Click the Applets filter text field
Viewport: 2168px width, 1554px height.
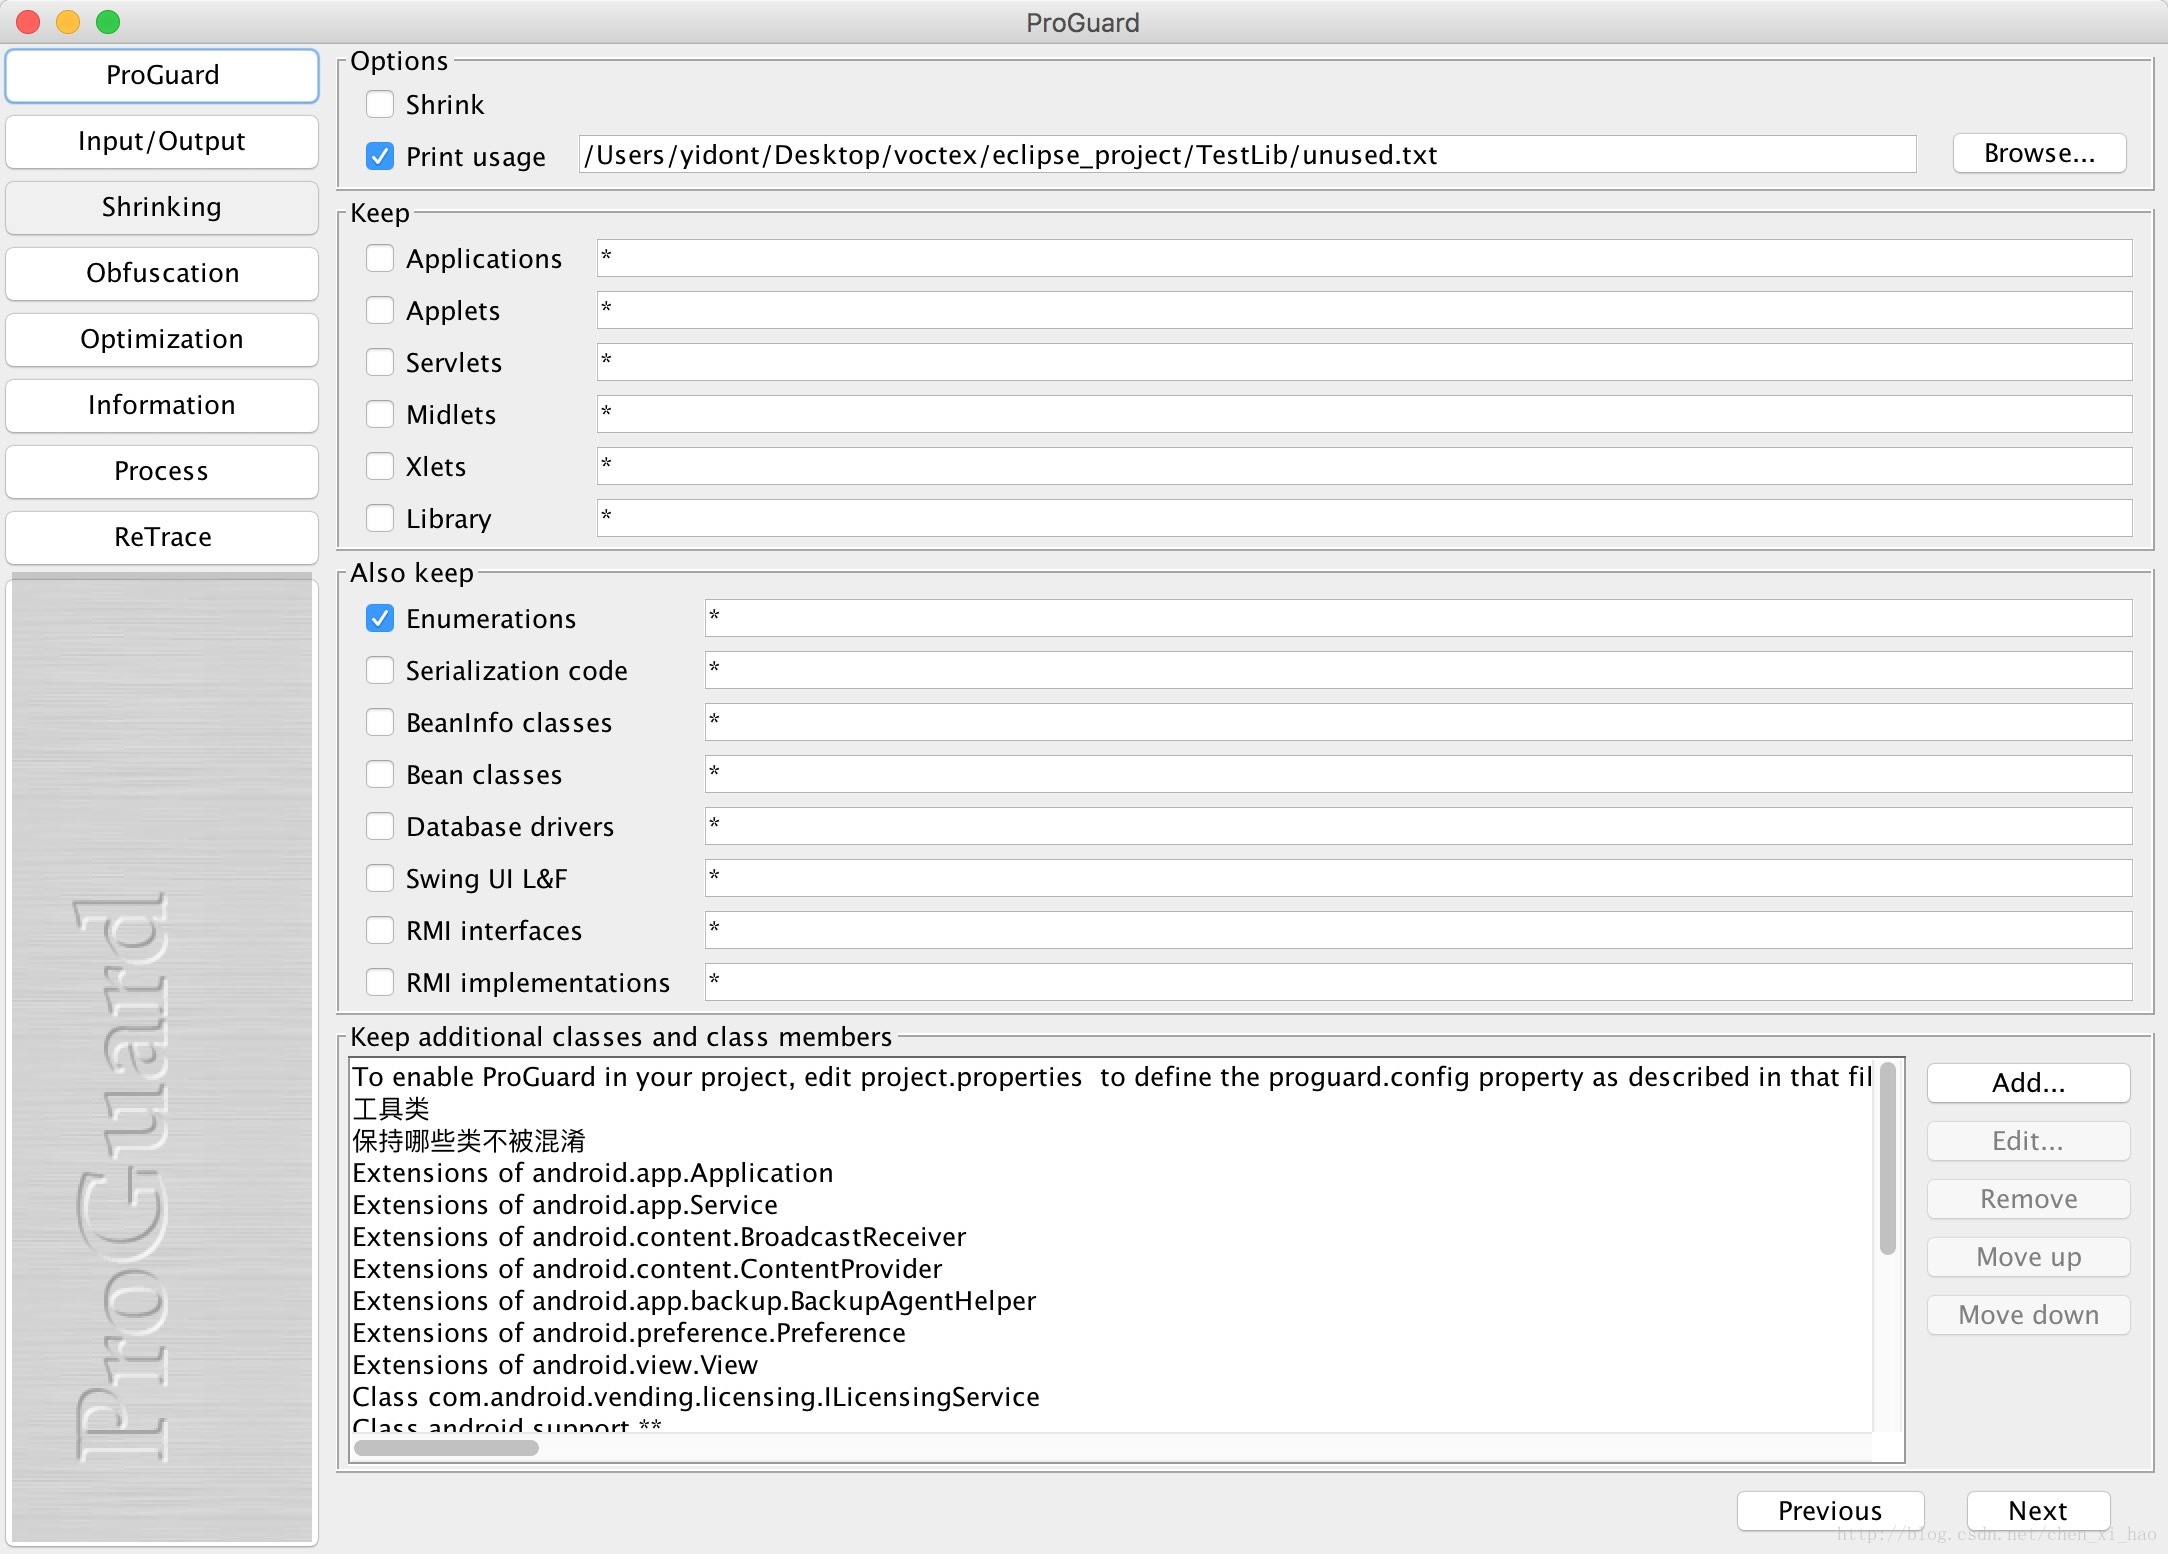1365,310
